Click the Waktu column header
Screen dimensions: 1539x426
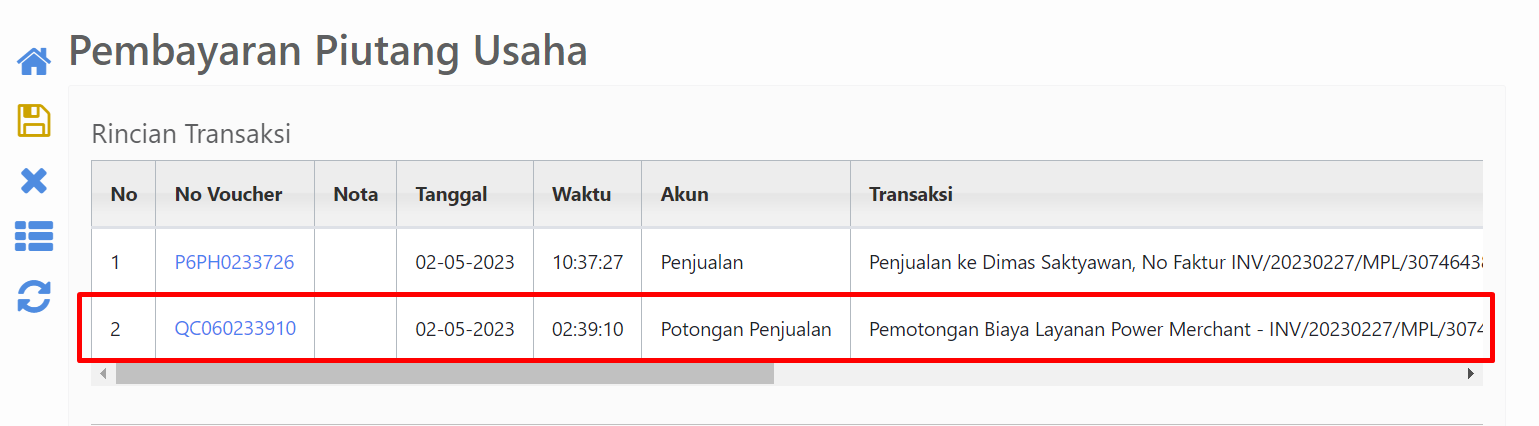tap(581, 194)
